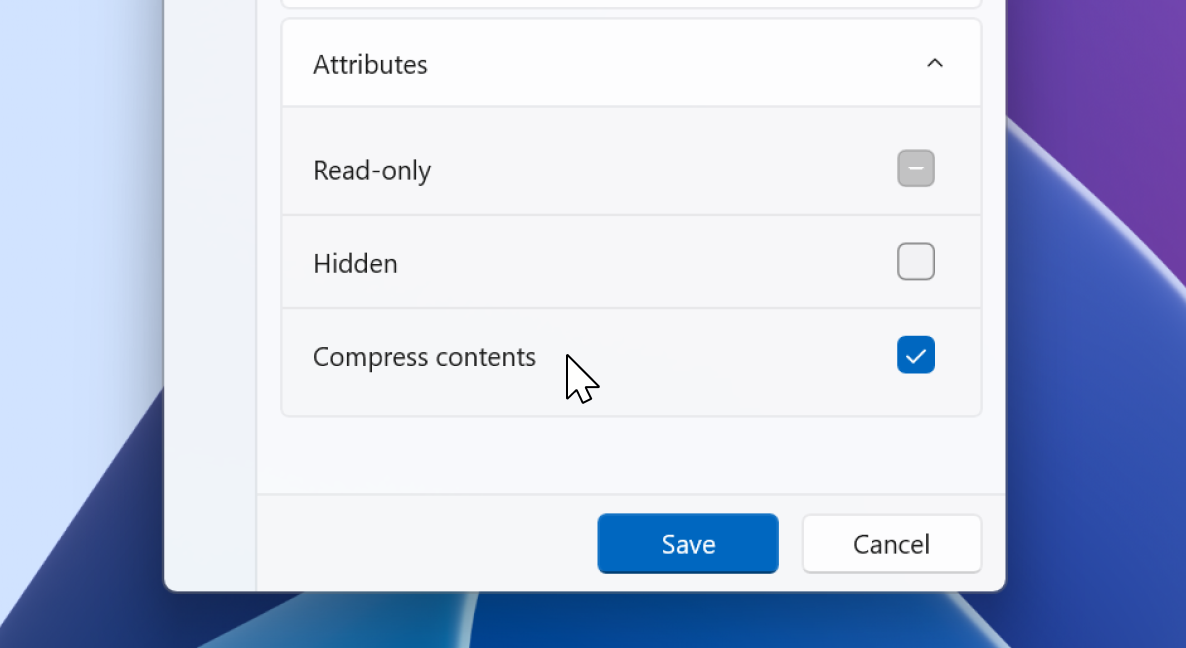Select the Hidden label text
Viewport: 1186px width, 648px height.
click(355, 263)
